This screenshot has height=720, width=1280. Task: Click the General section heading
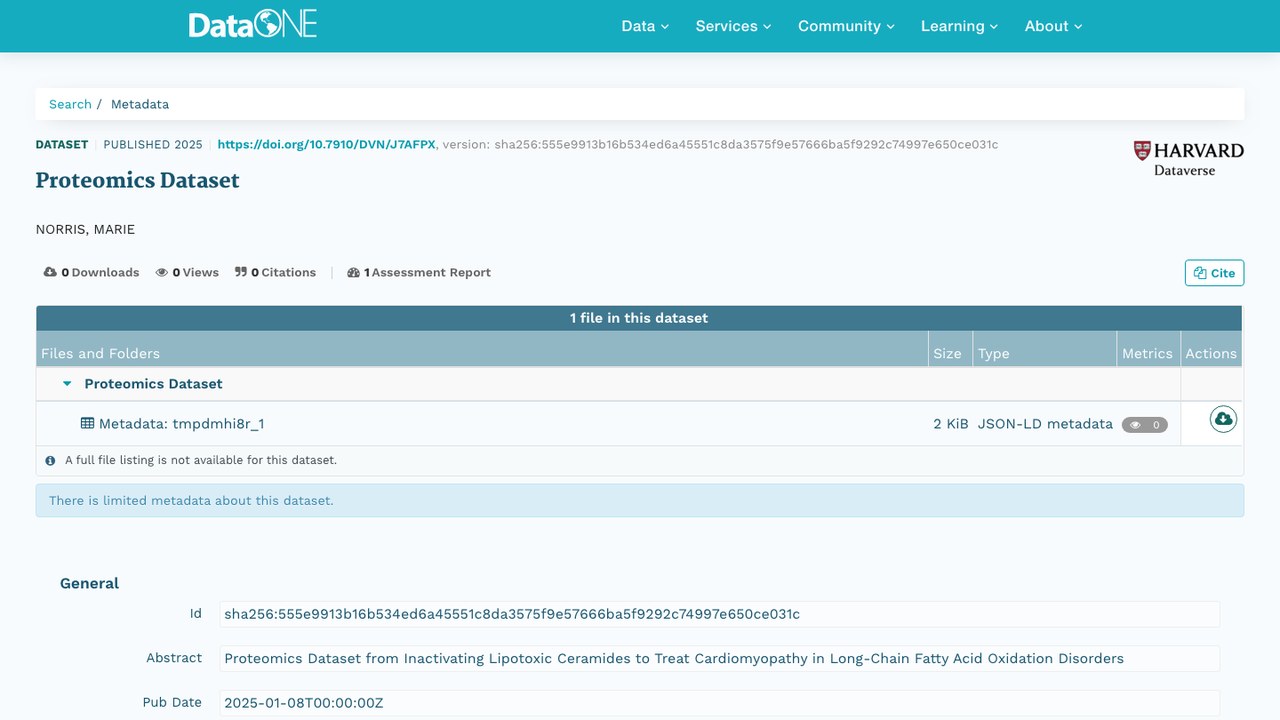(x=89, y=583)
